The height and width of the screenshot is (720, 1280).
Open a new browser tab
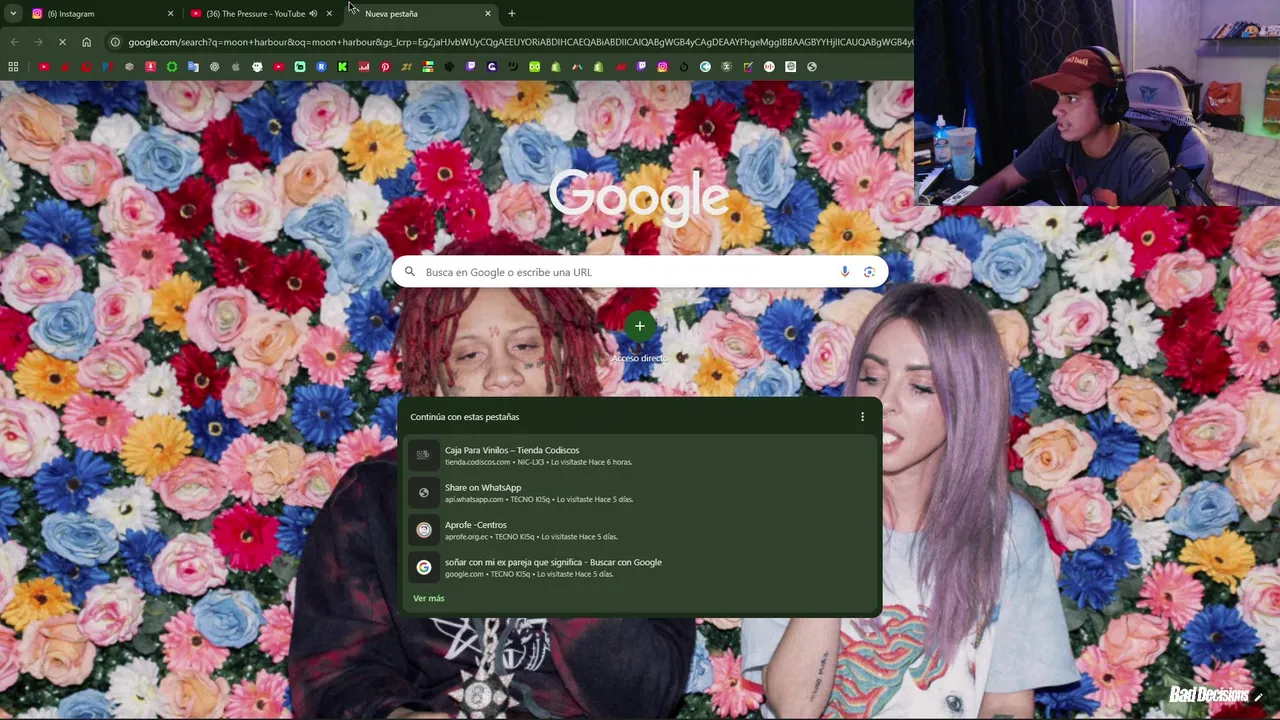[x=512, y=14]
